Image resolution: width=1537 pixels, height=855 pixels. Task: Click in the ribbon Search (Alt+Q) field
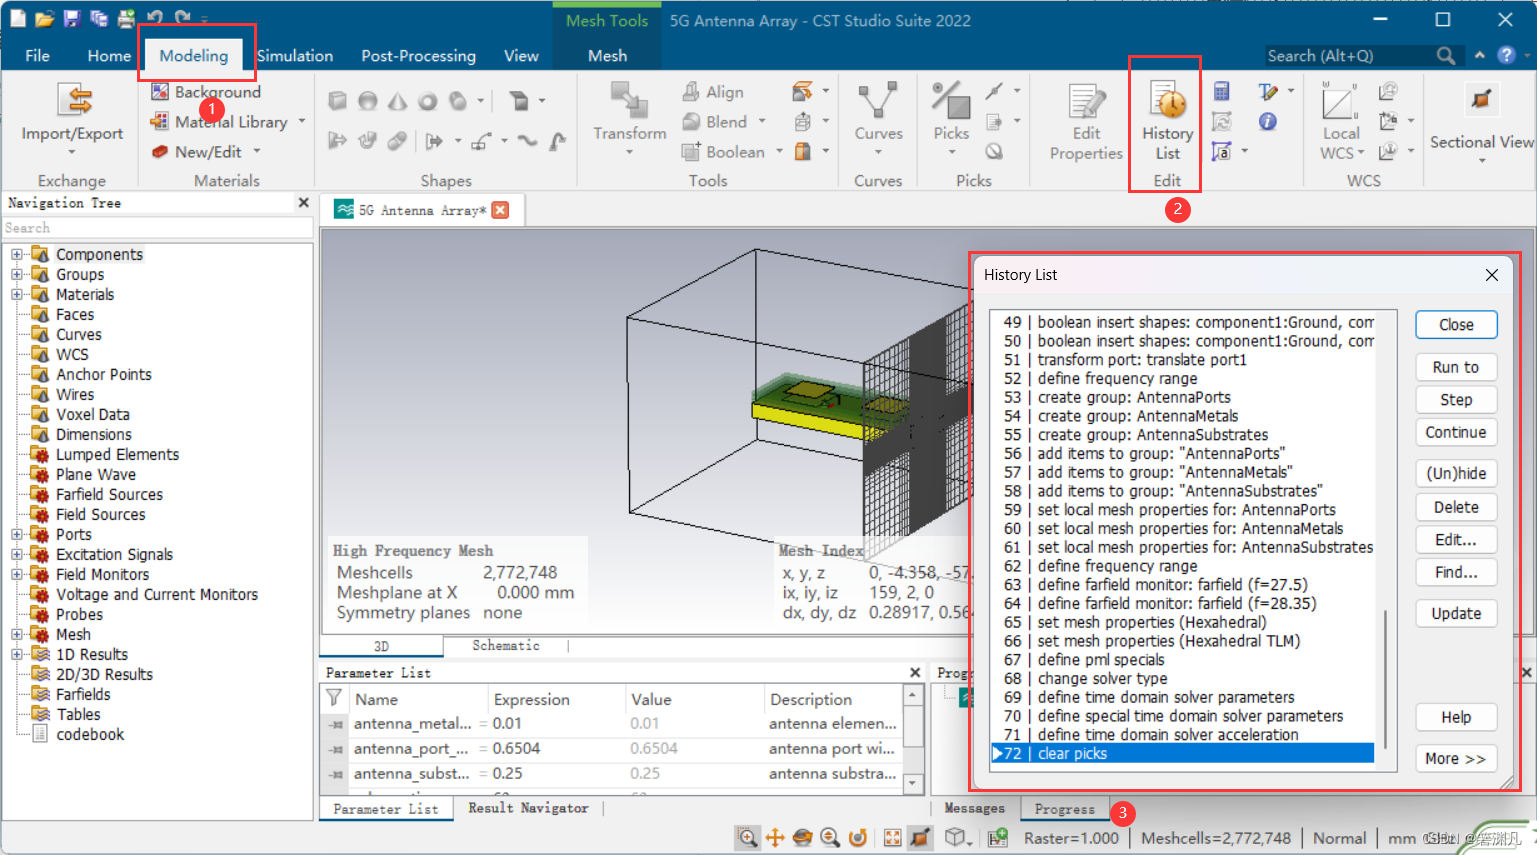1348,56
